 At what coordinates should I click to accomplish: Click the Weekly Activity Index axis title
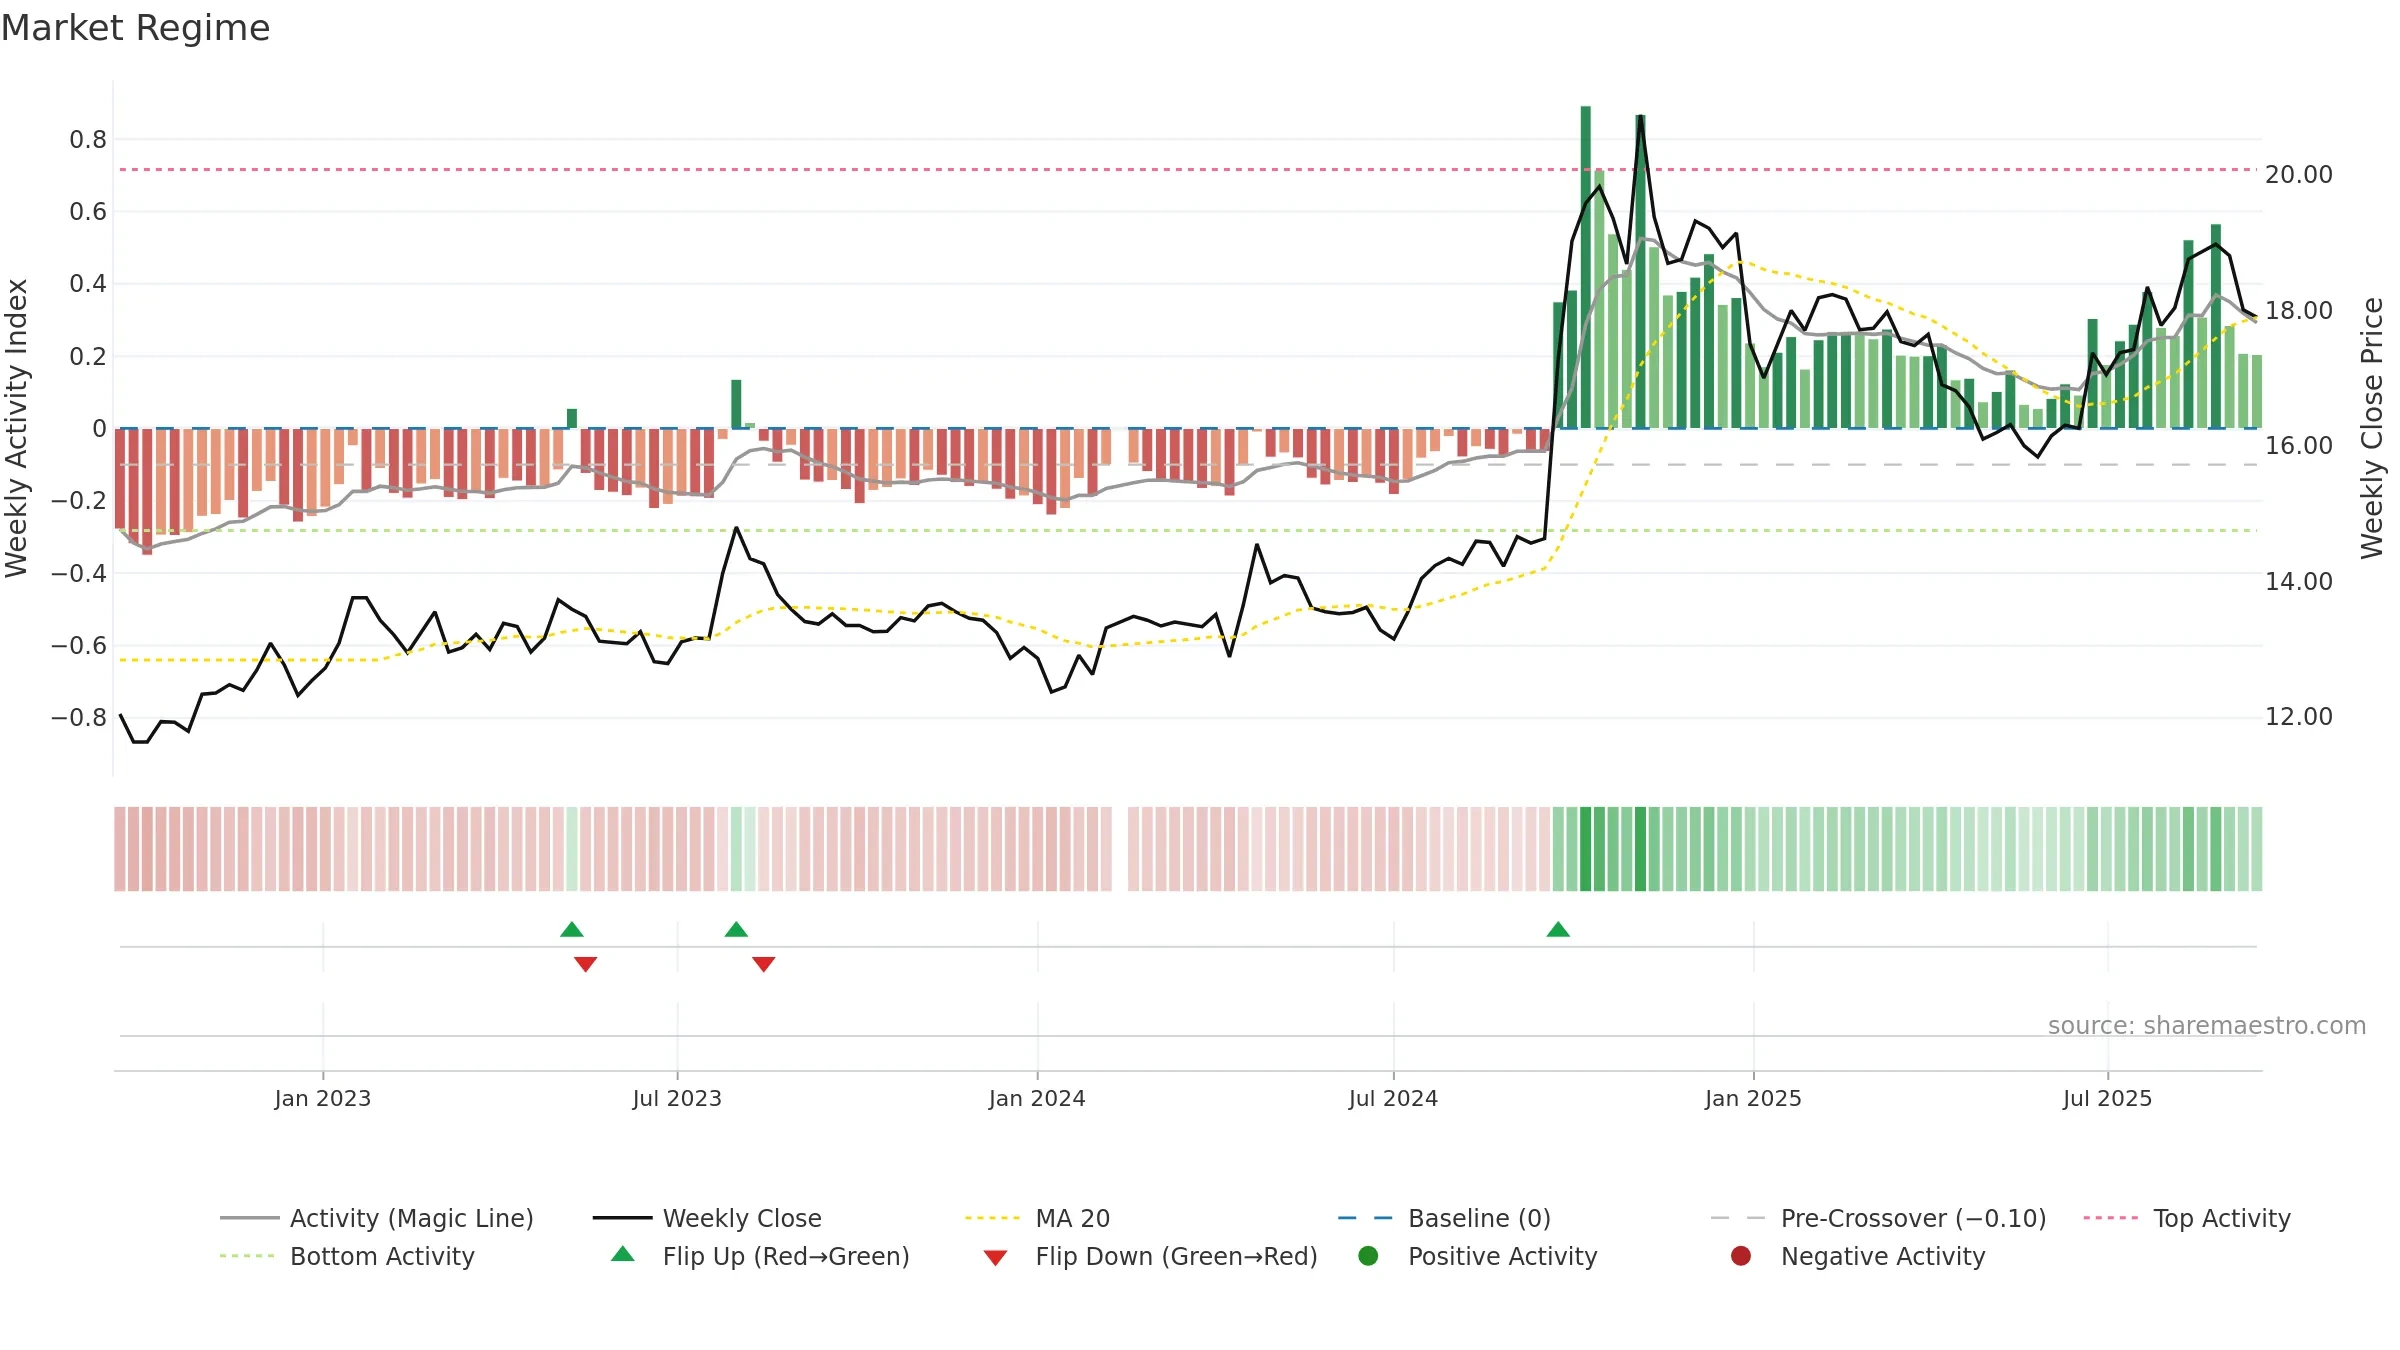click(17, 428)
